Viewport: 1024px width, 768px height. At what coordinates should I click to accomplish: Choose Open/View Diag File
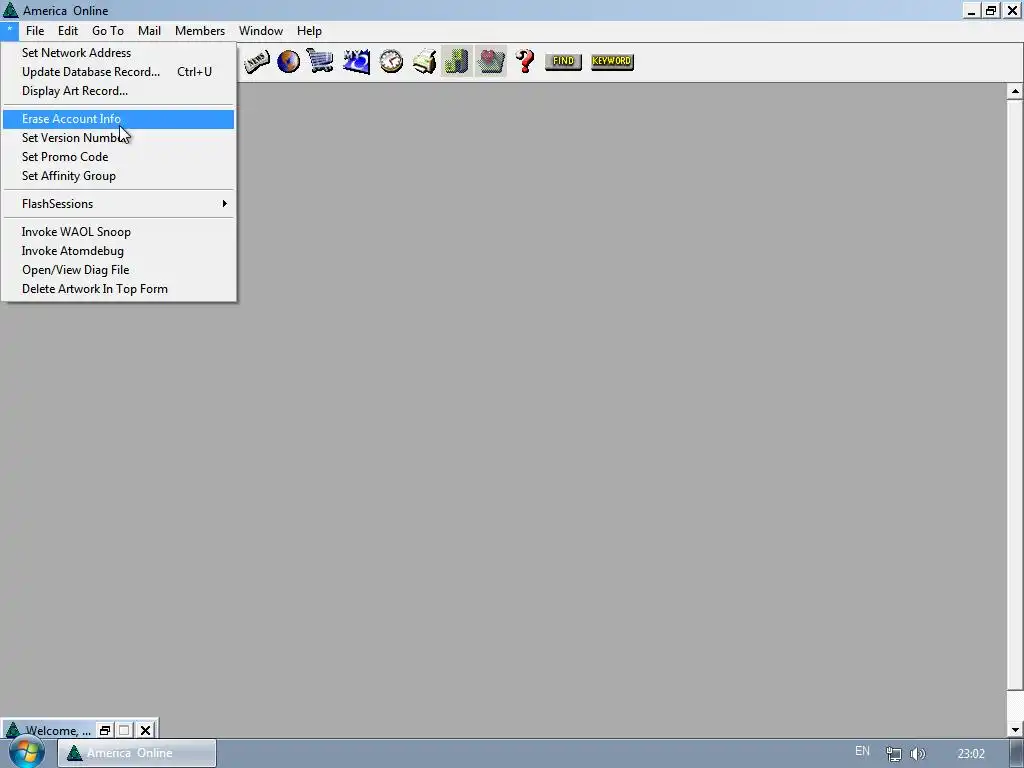coord(118,270)
